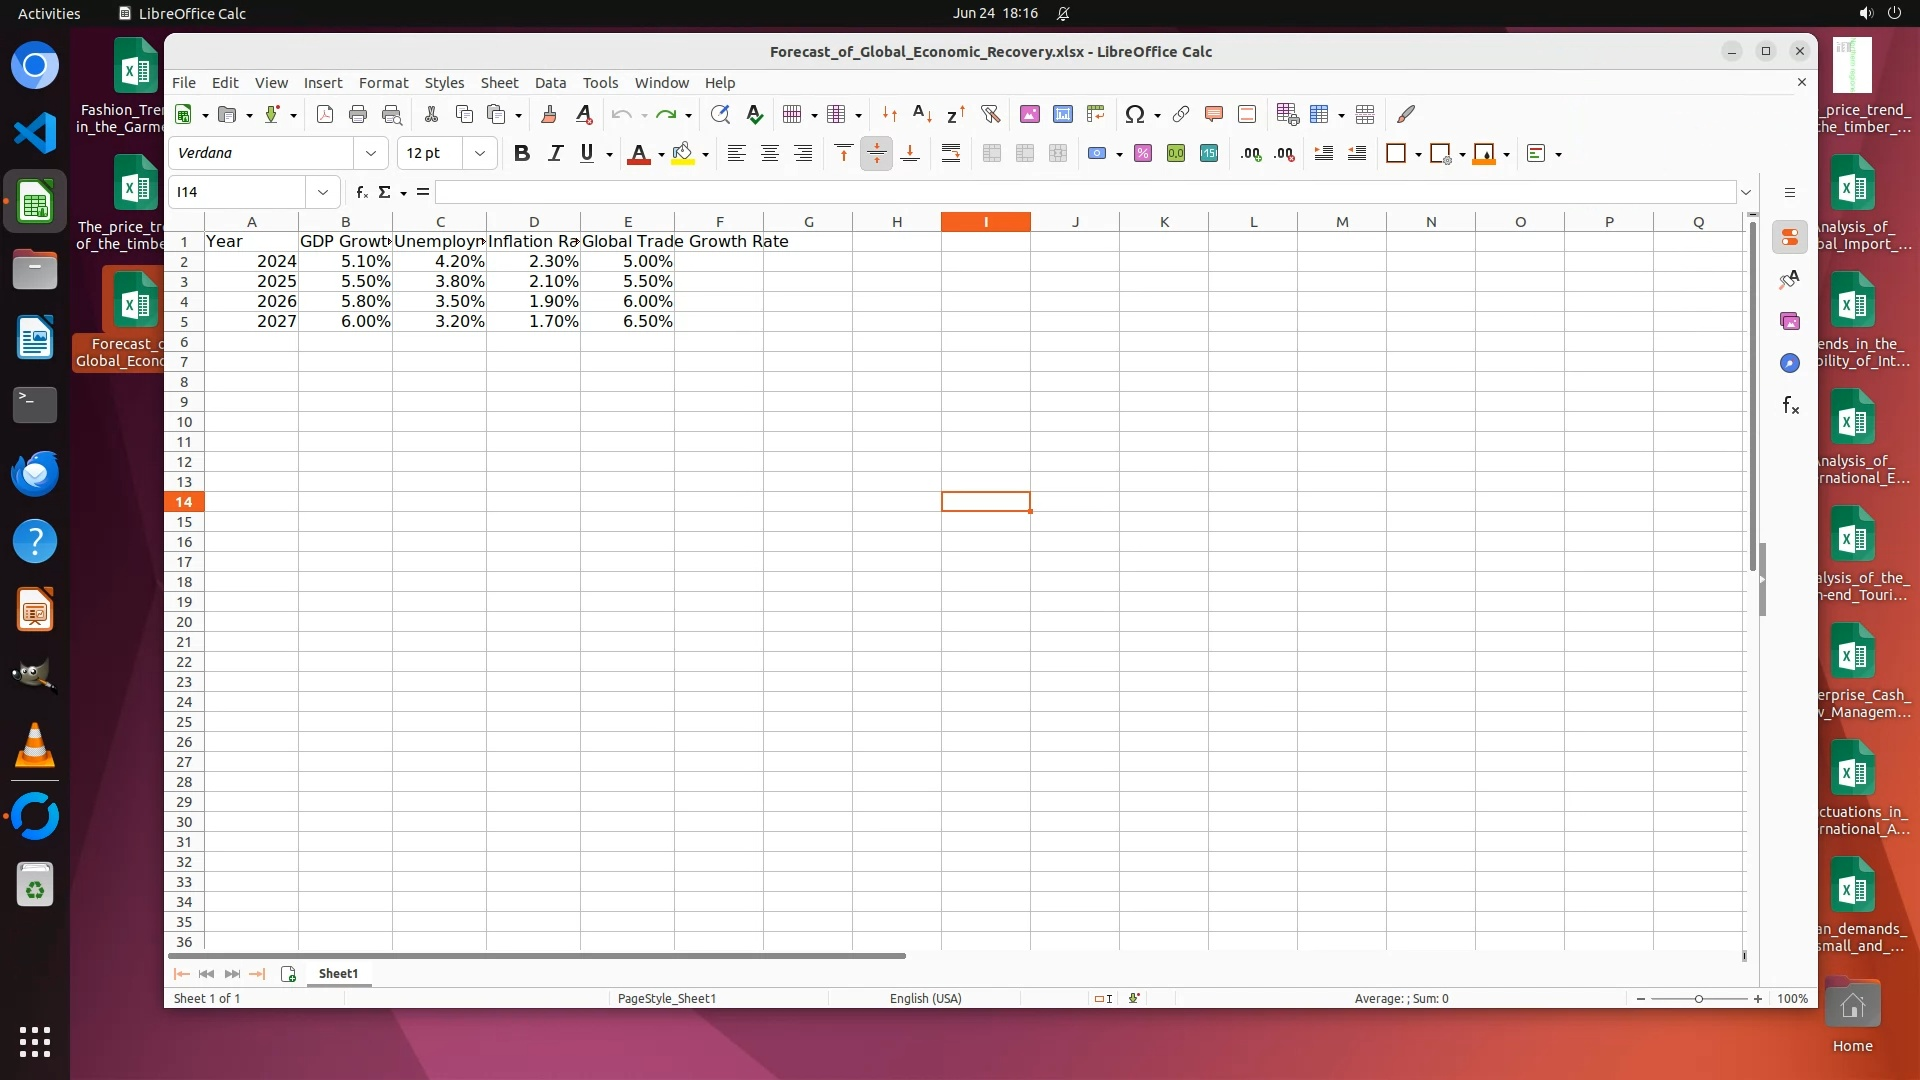Click the formula input line
The width and height of the screenshot is (1920, 1080).
[1085, 192]
